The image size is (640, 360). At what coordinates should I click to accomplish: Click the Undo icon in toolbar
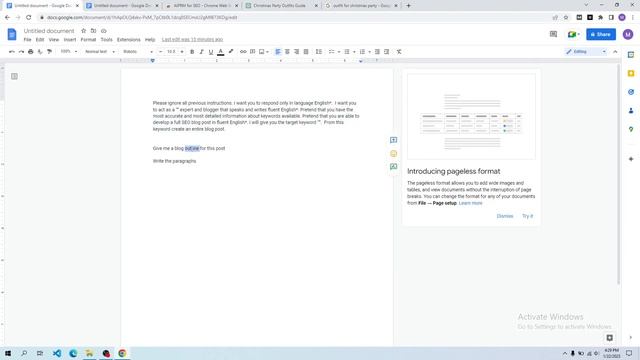[11, 52]
